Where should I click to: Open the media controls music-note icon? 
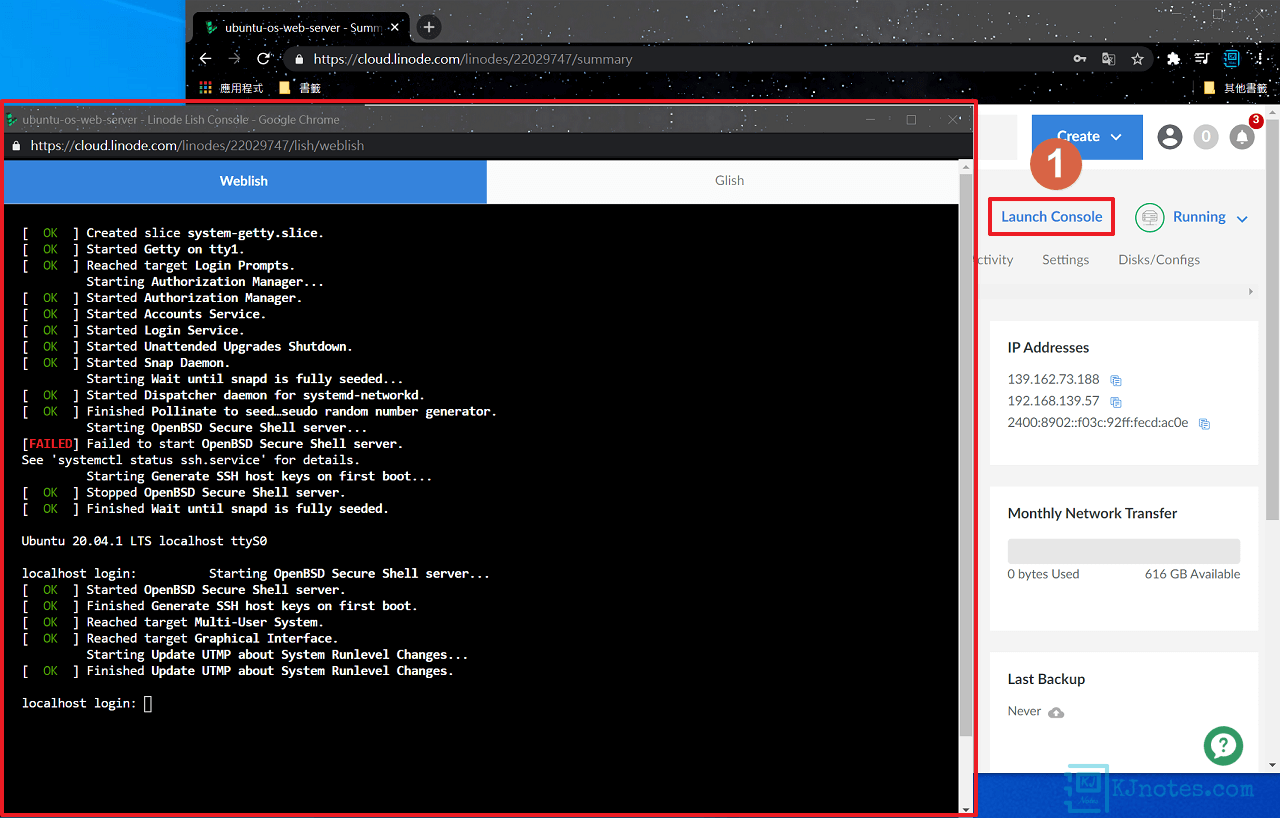click(x=1203, y=59)
